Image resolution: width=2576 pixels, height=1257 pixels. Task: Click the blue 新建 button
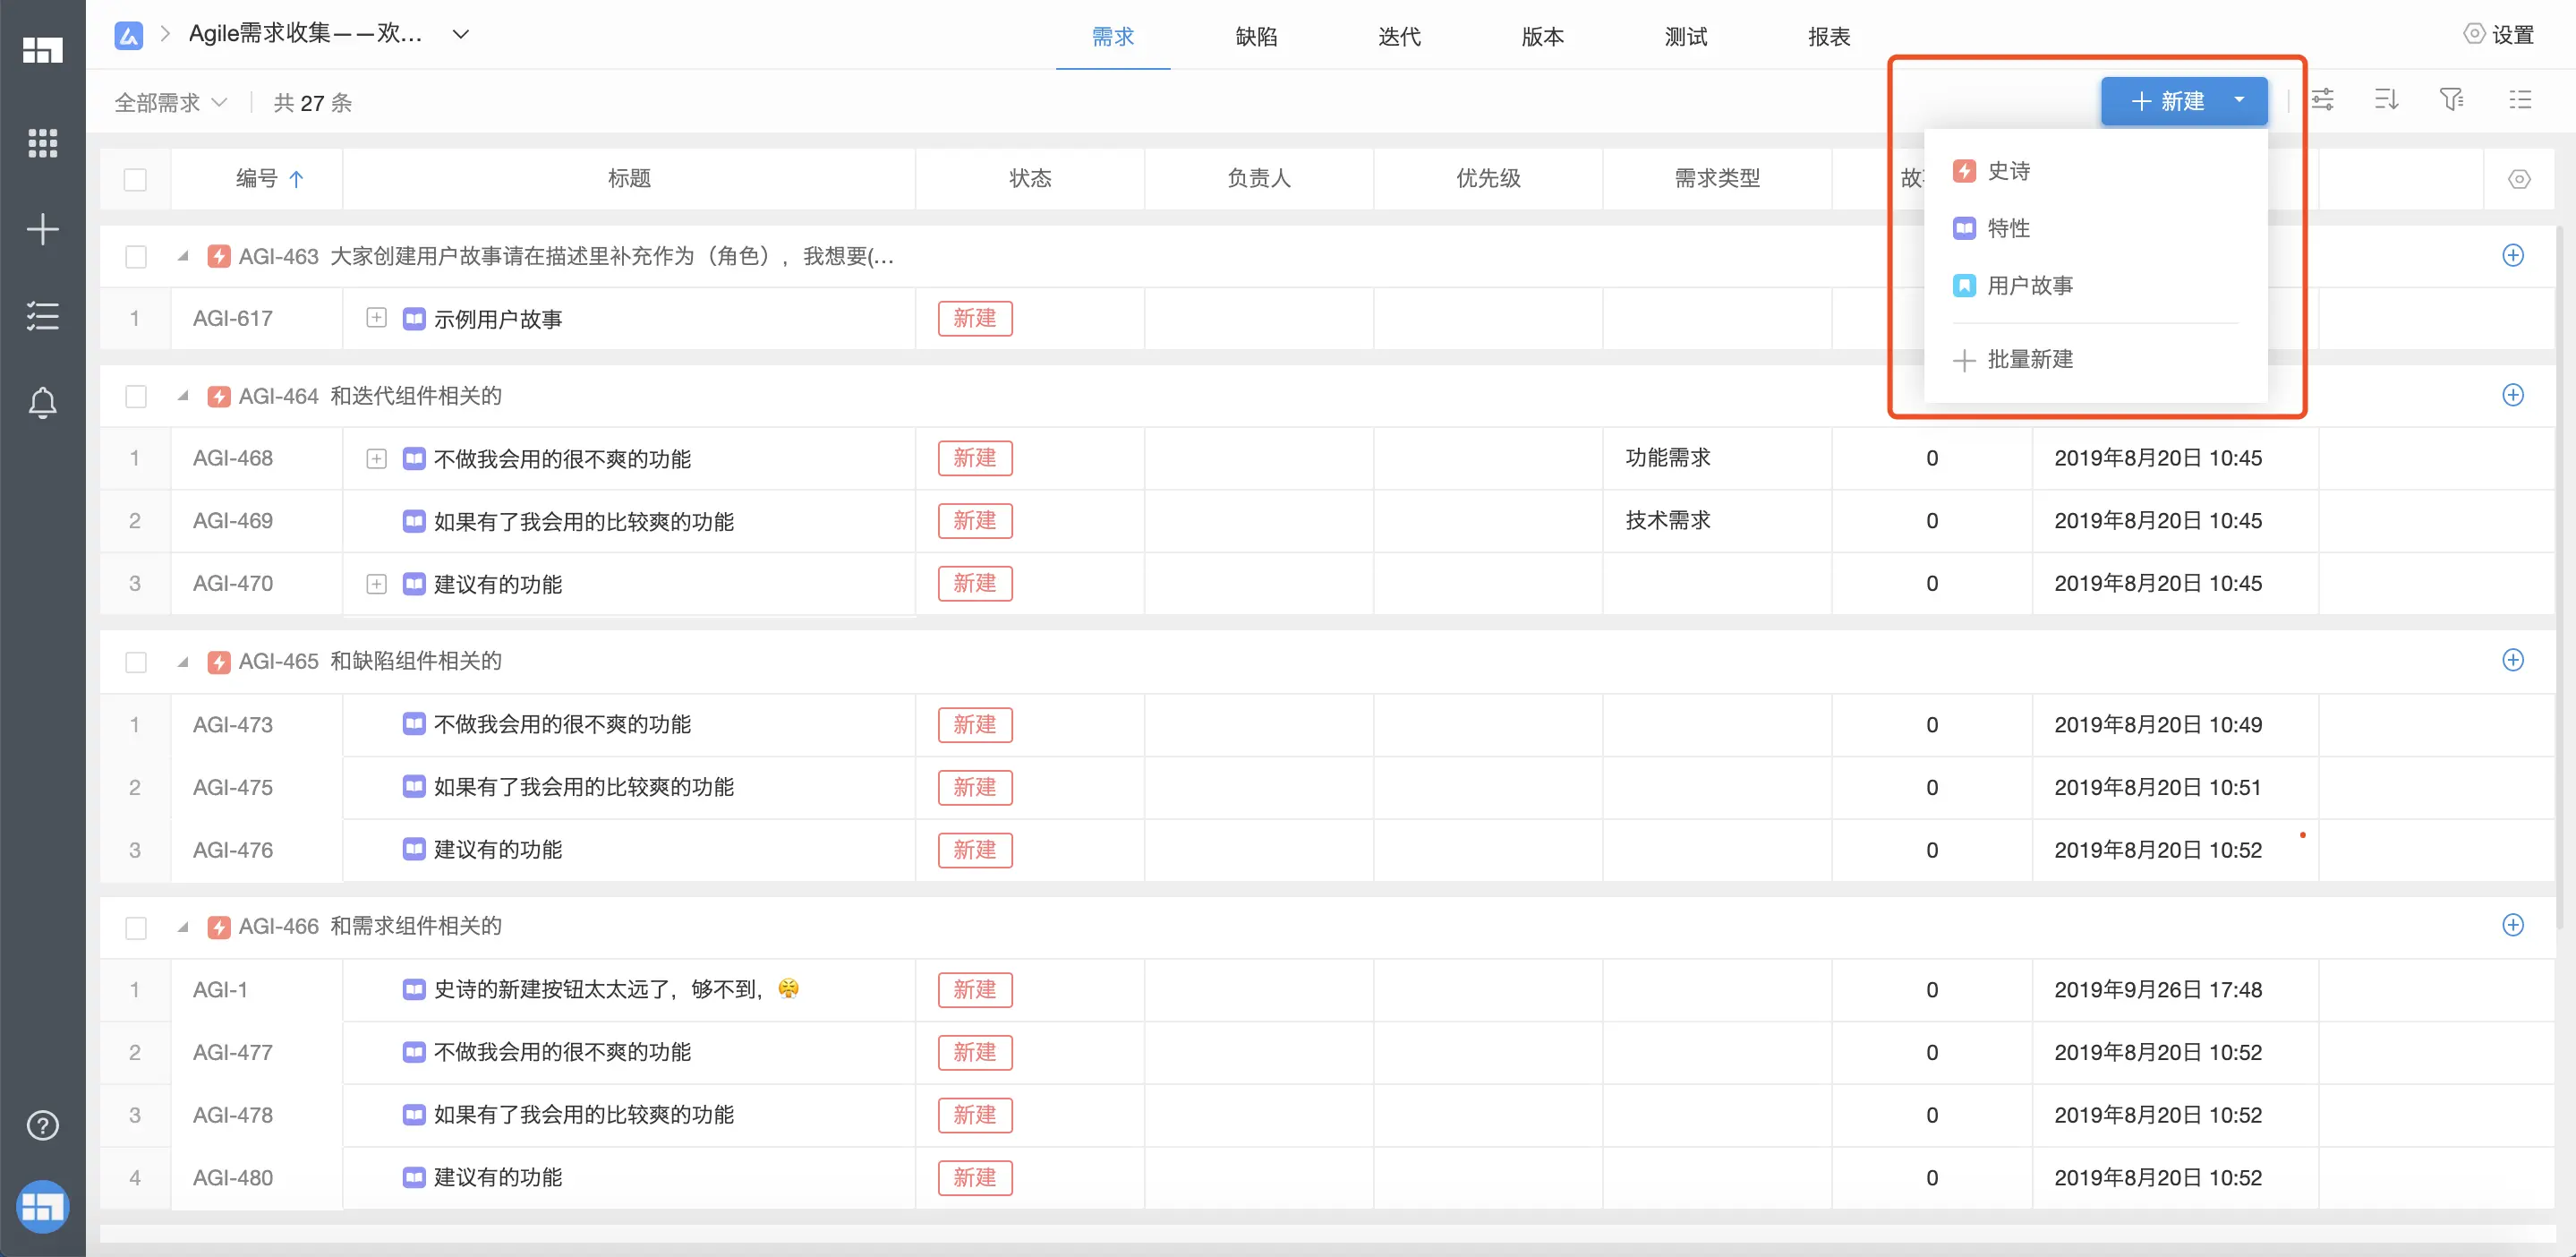click(x=2166, y=101)
